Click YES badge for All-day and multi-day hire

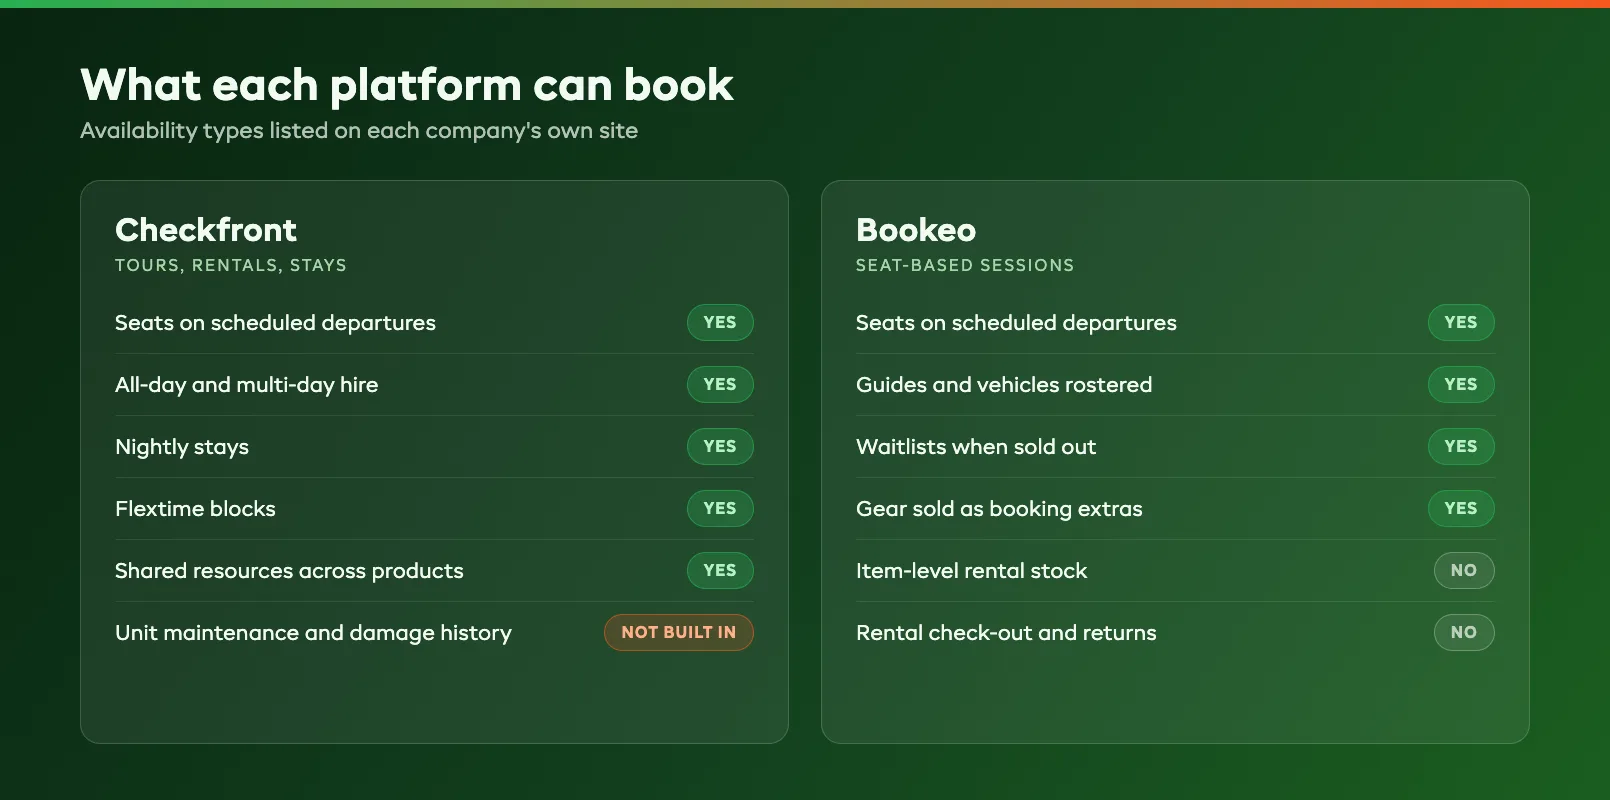pos(720,384)
